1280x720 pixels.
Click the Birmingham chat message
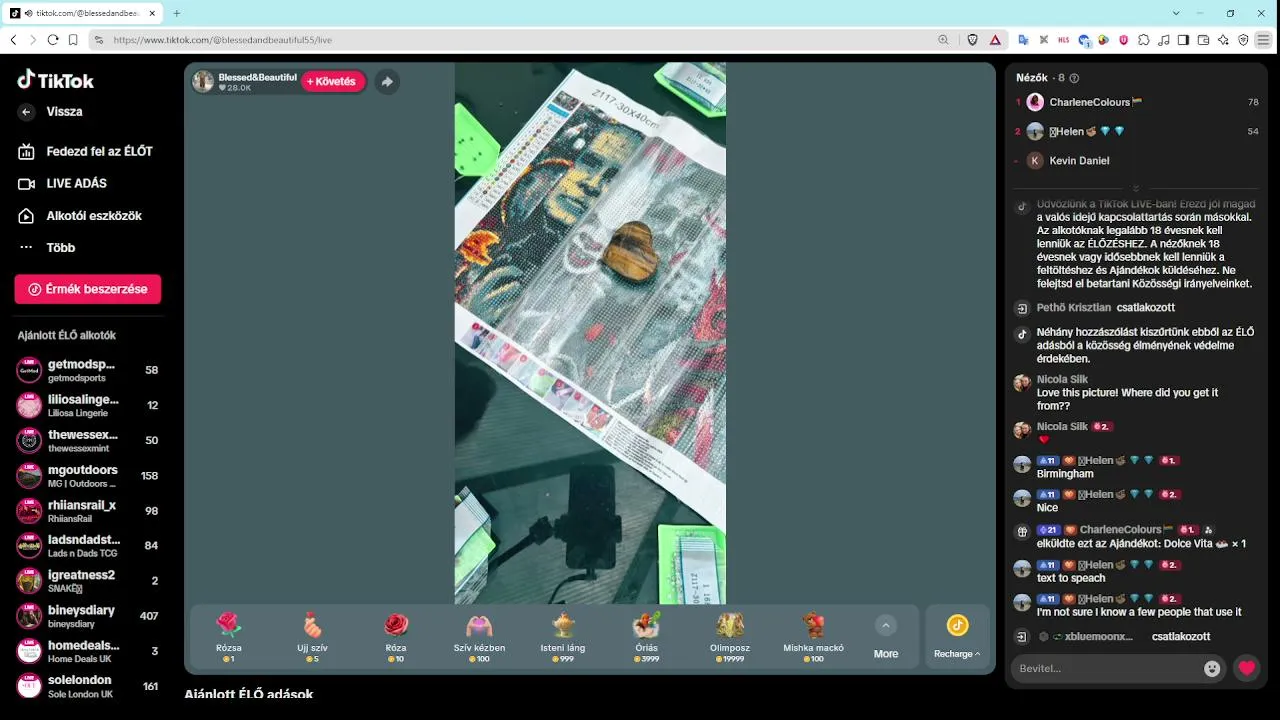point(1065,474)
